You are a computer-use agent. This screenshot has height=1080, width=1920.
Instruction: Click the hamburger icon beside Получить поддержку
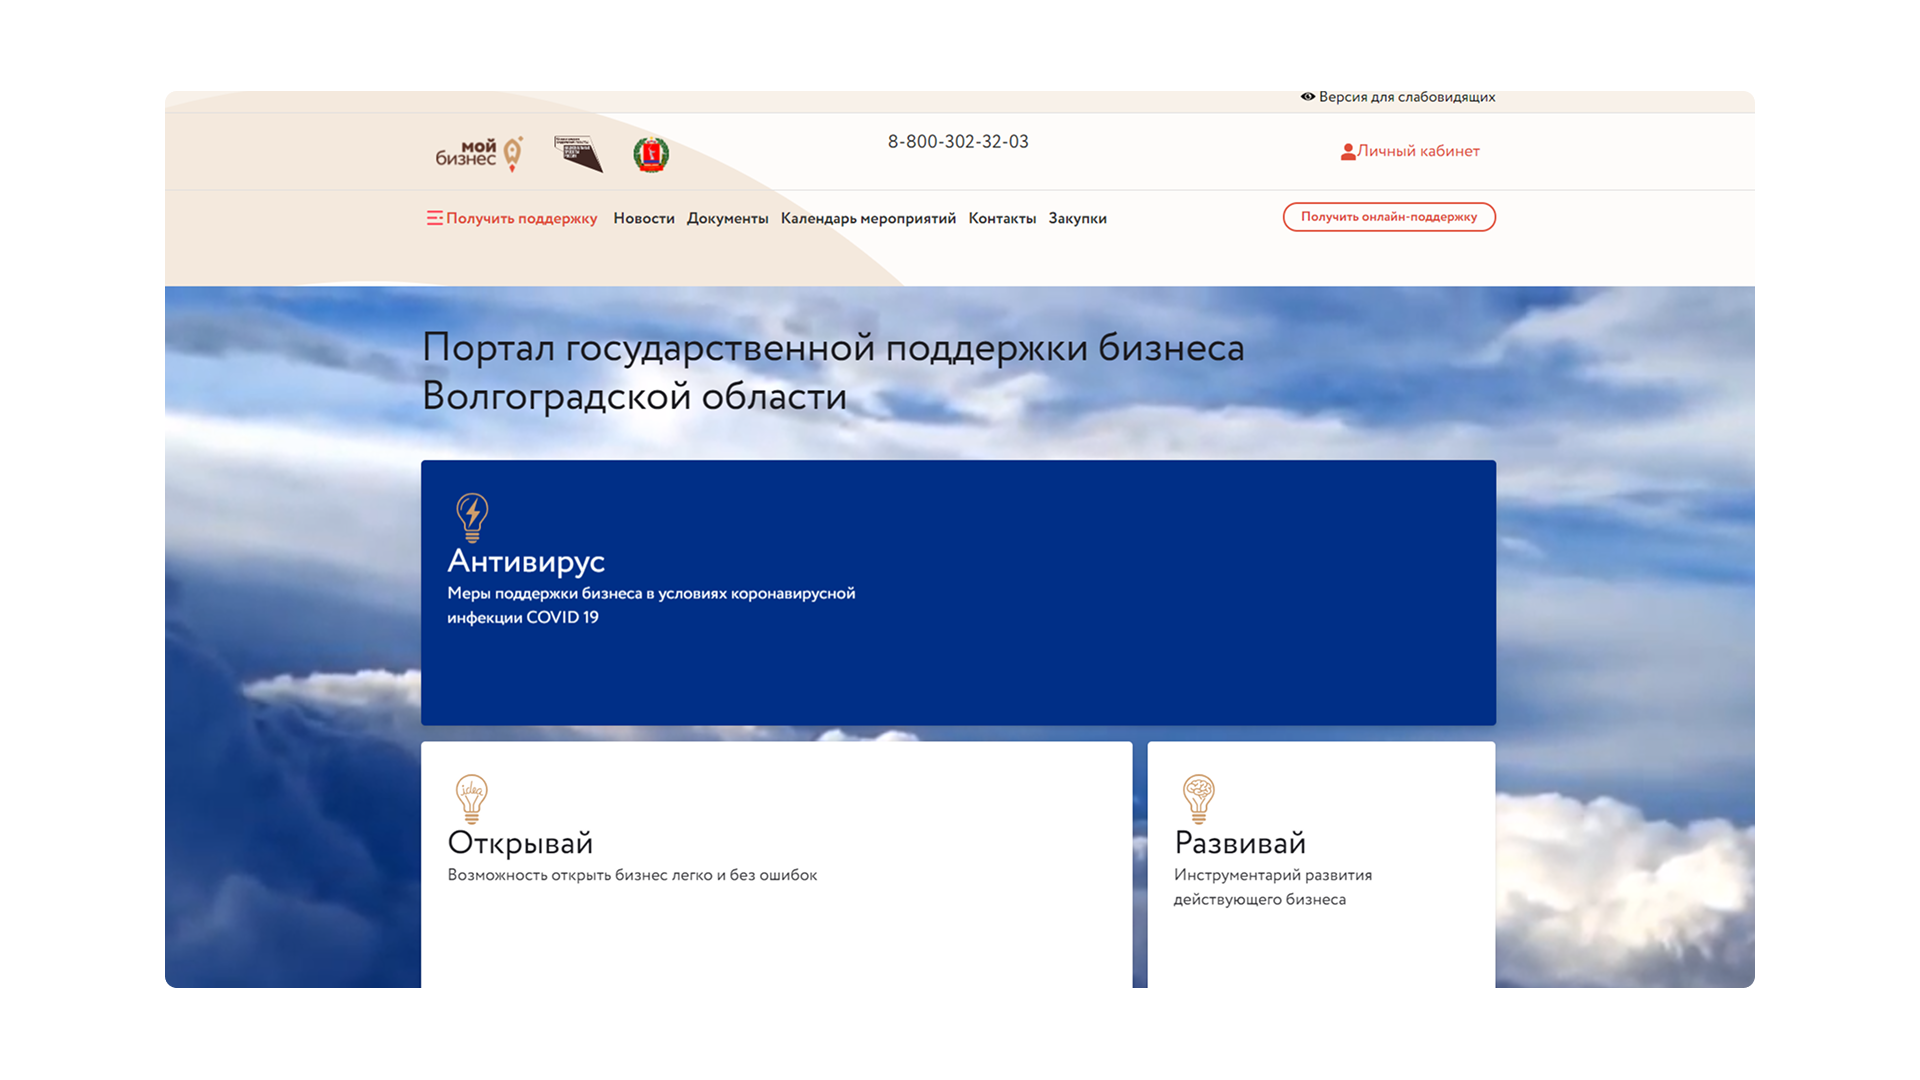(434, 217)
